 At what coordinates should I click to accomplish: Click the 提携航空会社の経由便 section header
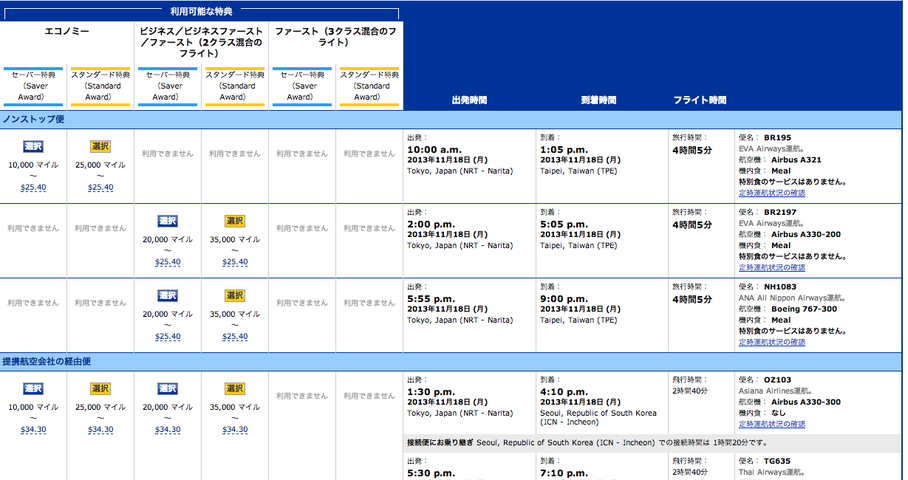point(46,361)
